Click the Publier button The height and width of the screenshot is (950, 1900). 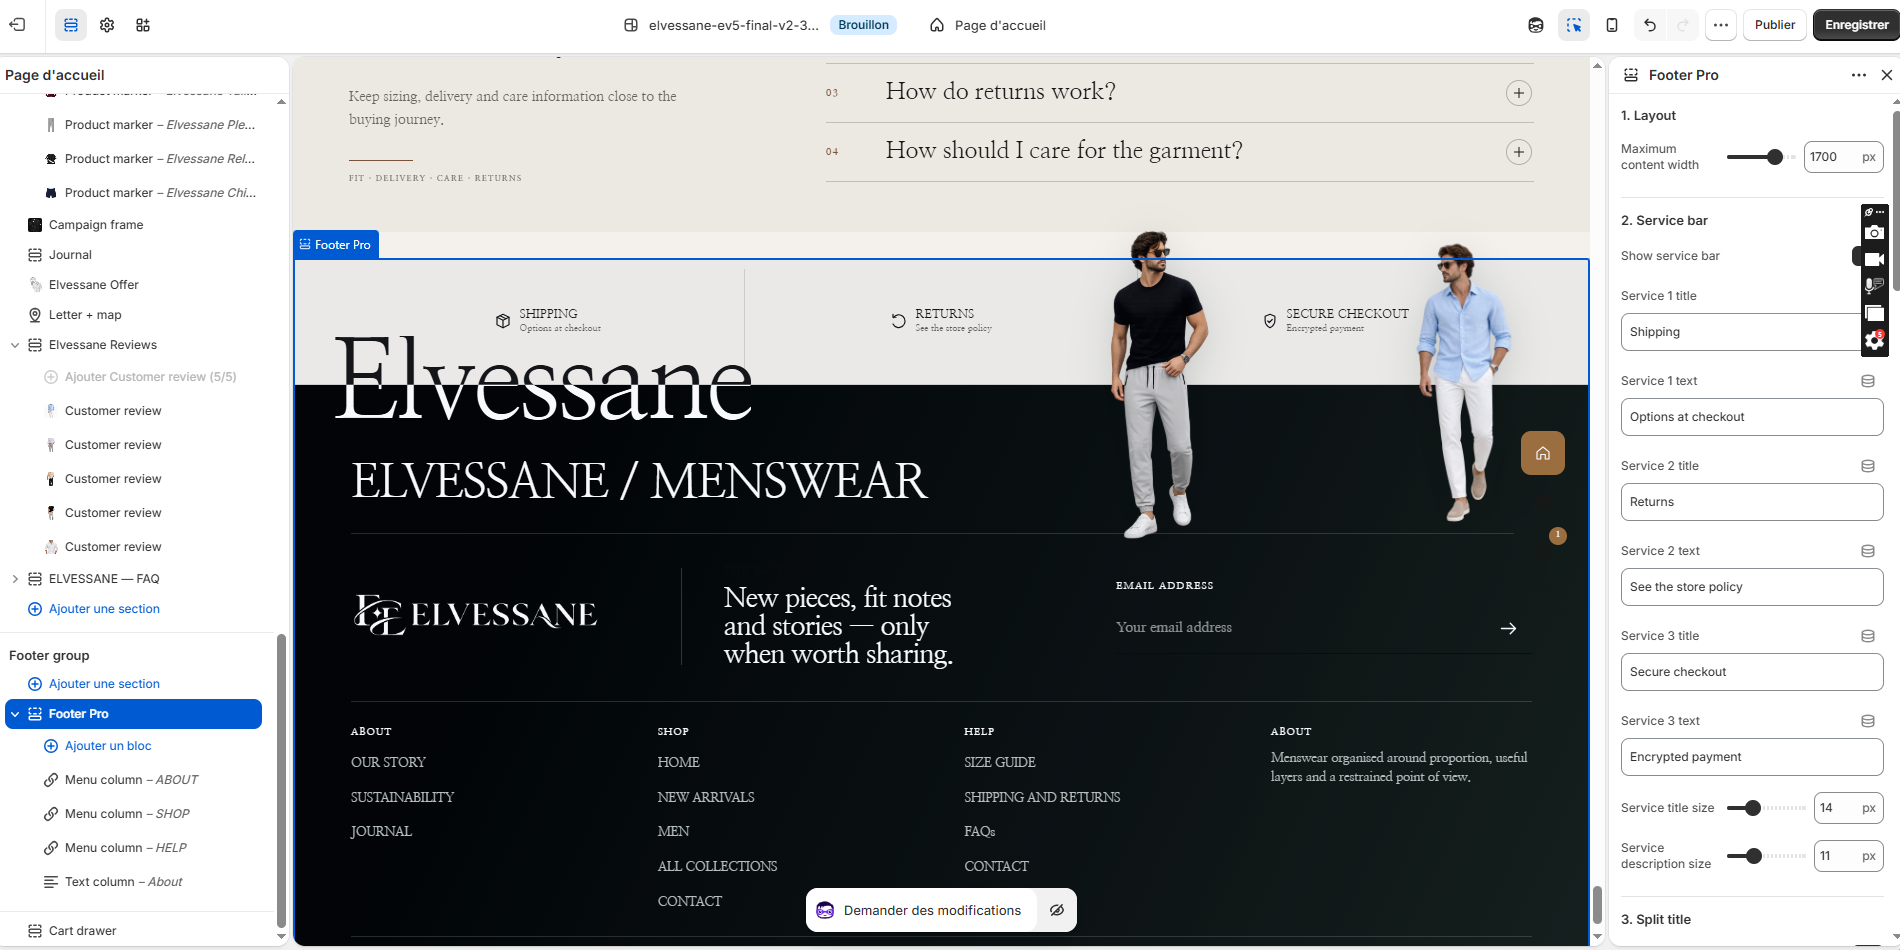click(x=1775, y=25)
